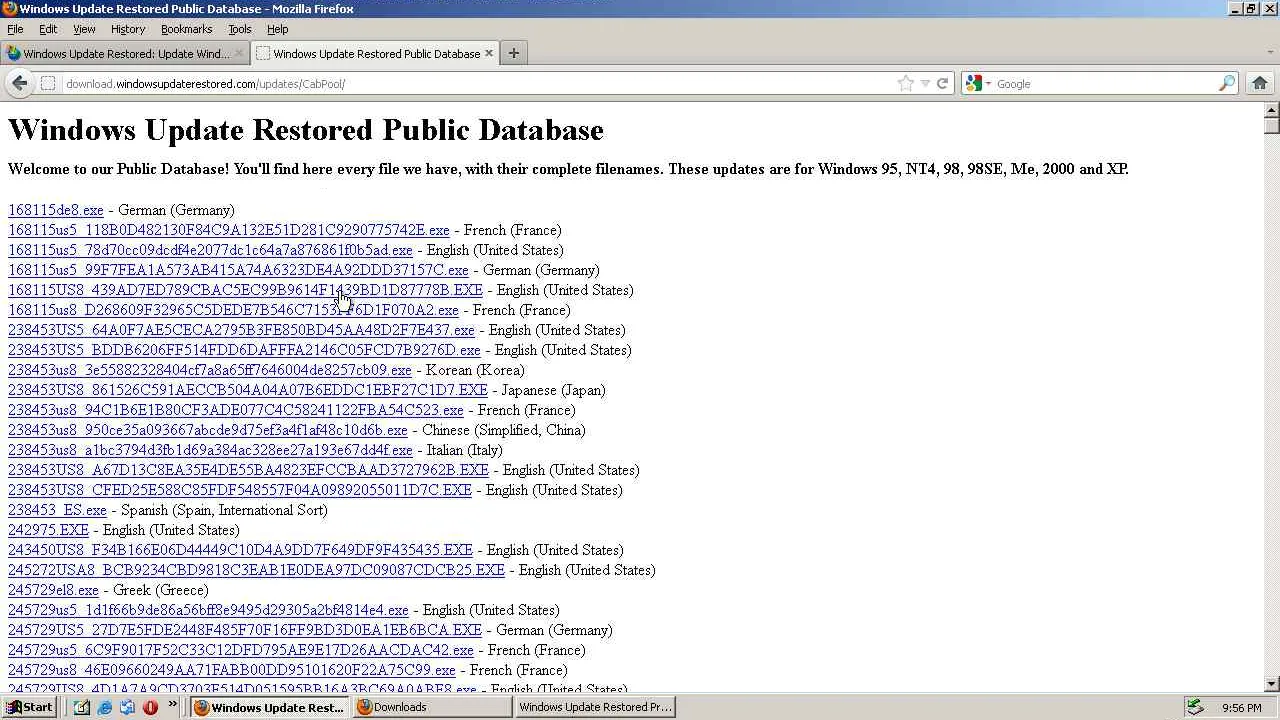
Task: Open 238453US5_64A0F7AE English link
Action: point(241,330)
